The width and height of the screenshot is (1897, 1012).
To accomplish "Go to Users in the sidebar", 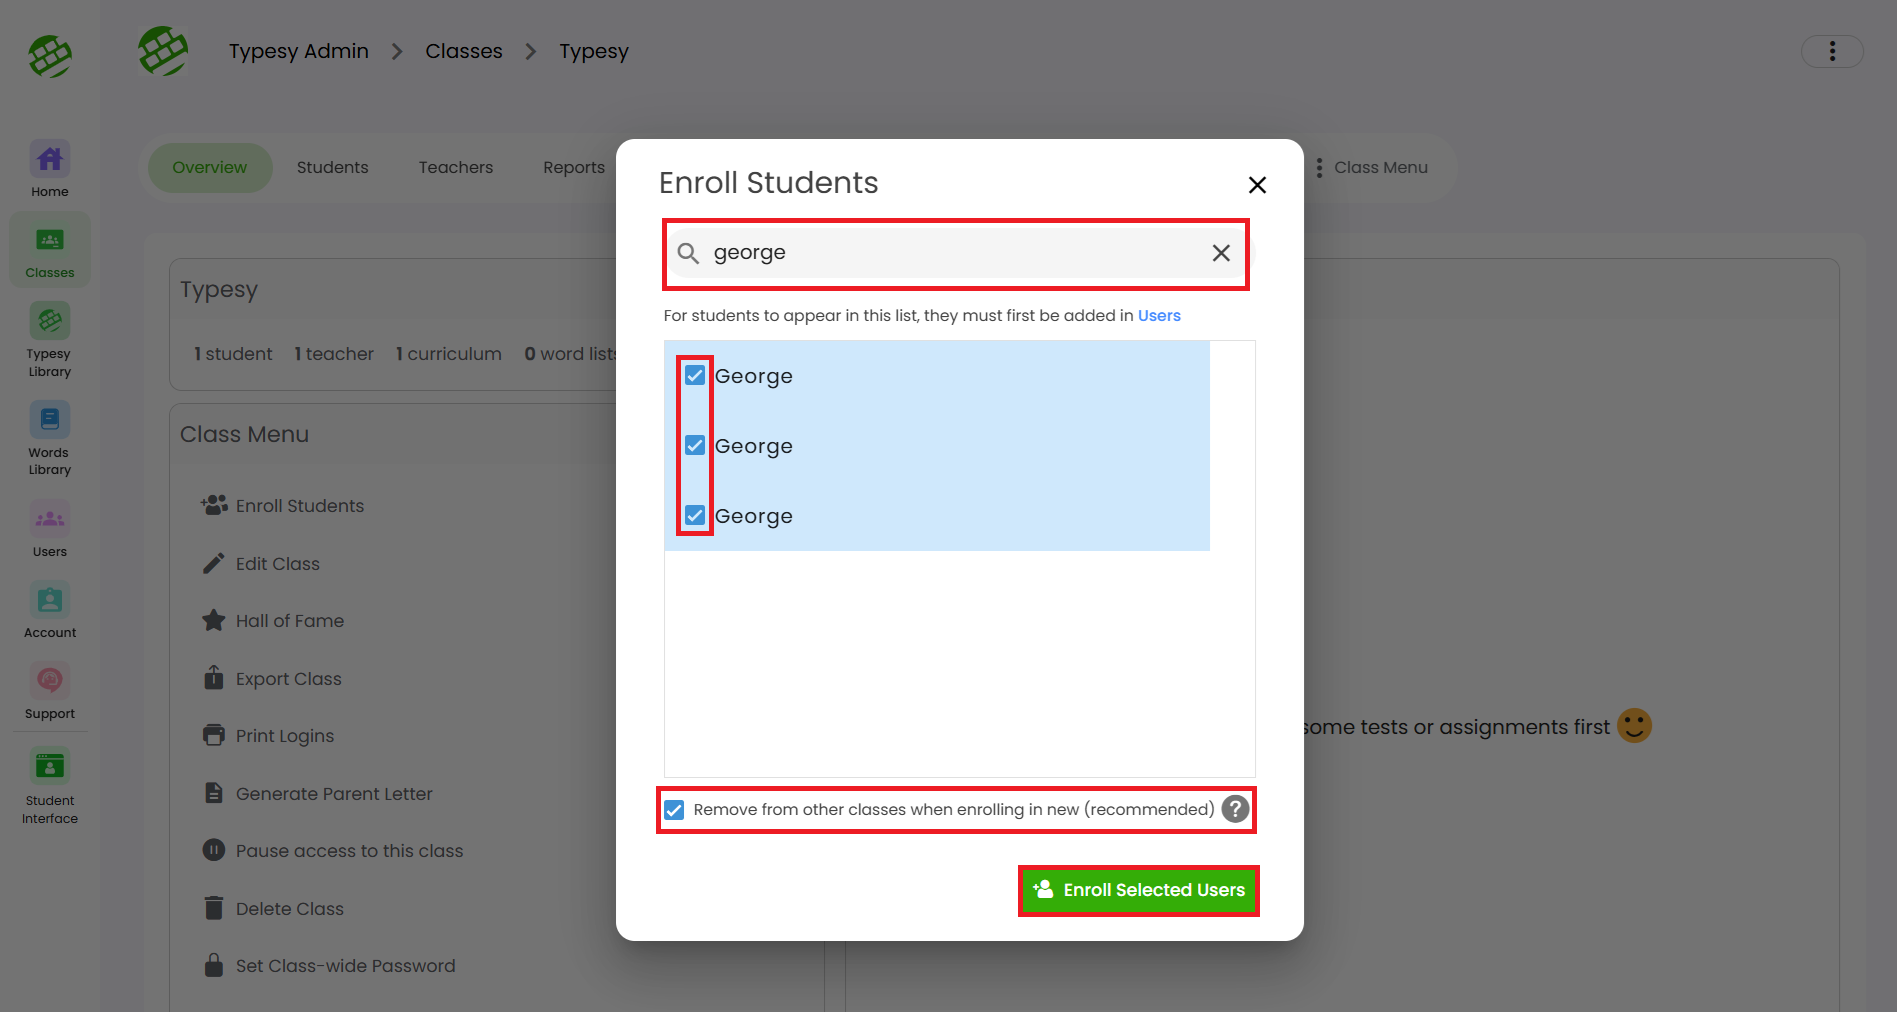I will (x=50, y=520).
